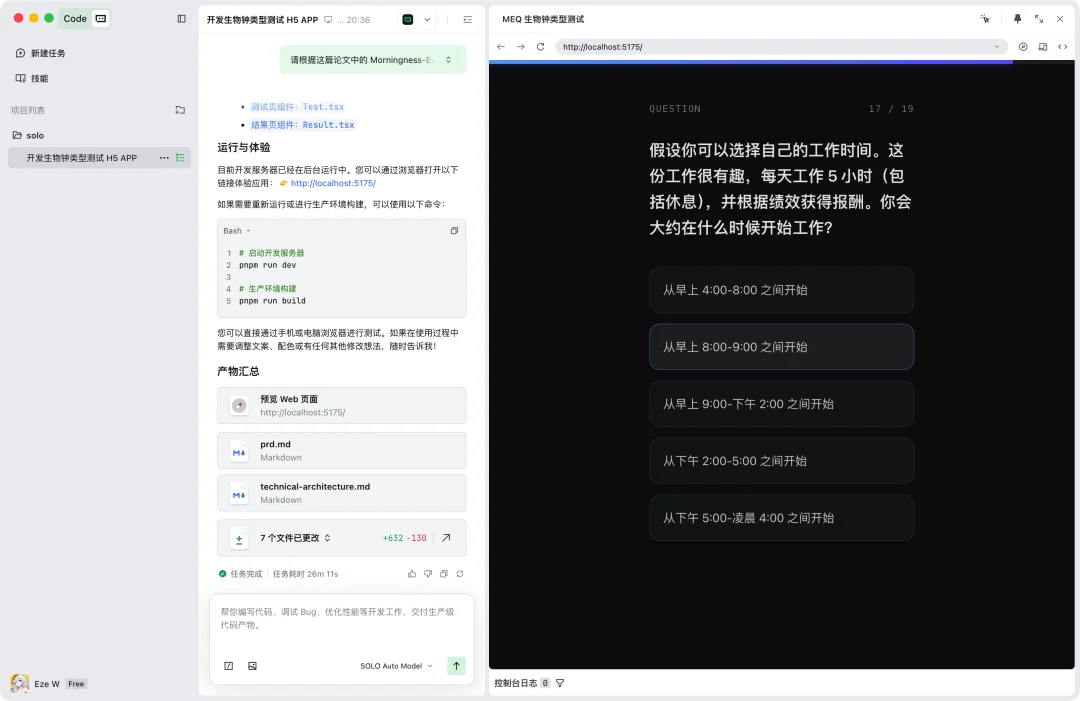Open the http://localhost:5175/ link

(x=331, y=183)
